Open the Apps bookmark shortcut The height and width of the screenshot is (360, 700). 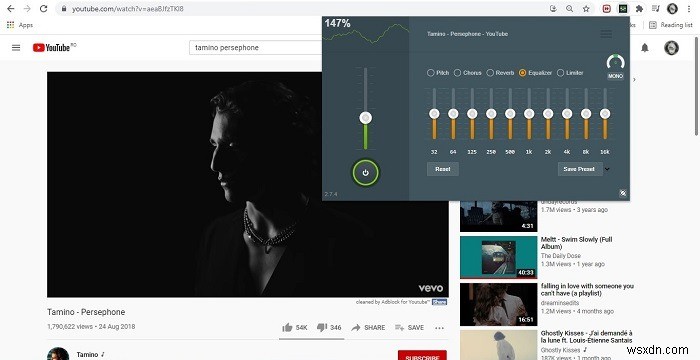[20, 25]
